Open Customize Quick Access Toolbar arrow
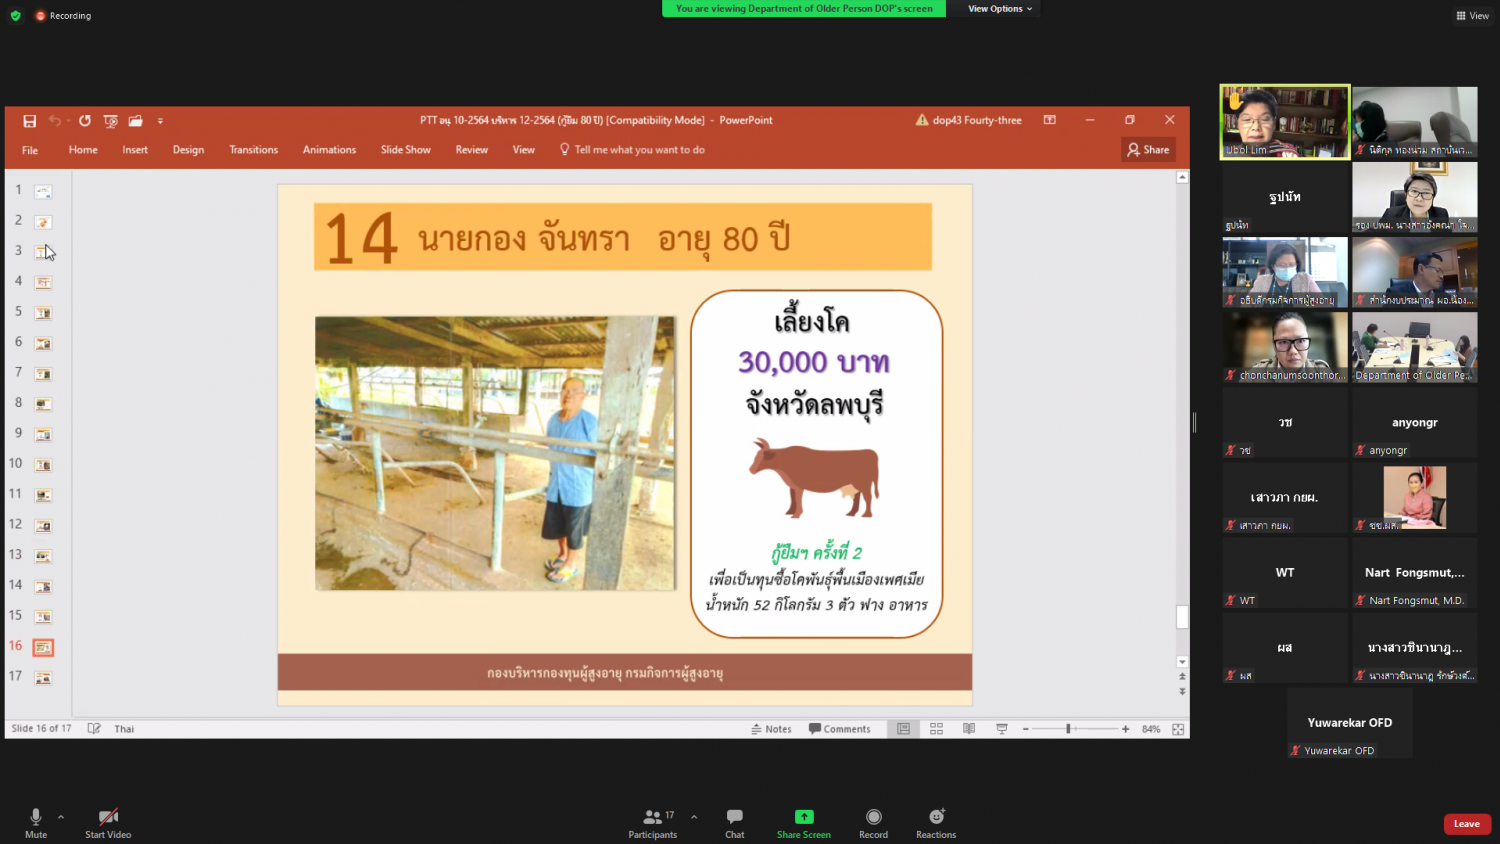Image resolution: width=1500 pixels, height=844 pixels. [x=160, y=121]
